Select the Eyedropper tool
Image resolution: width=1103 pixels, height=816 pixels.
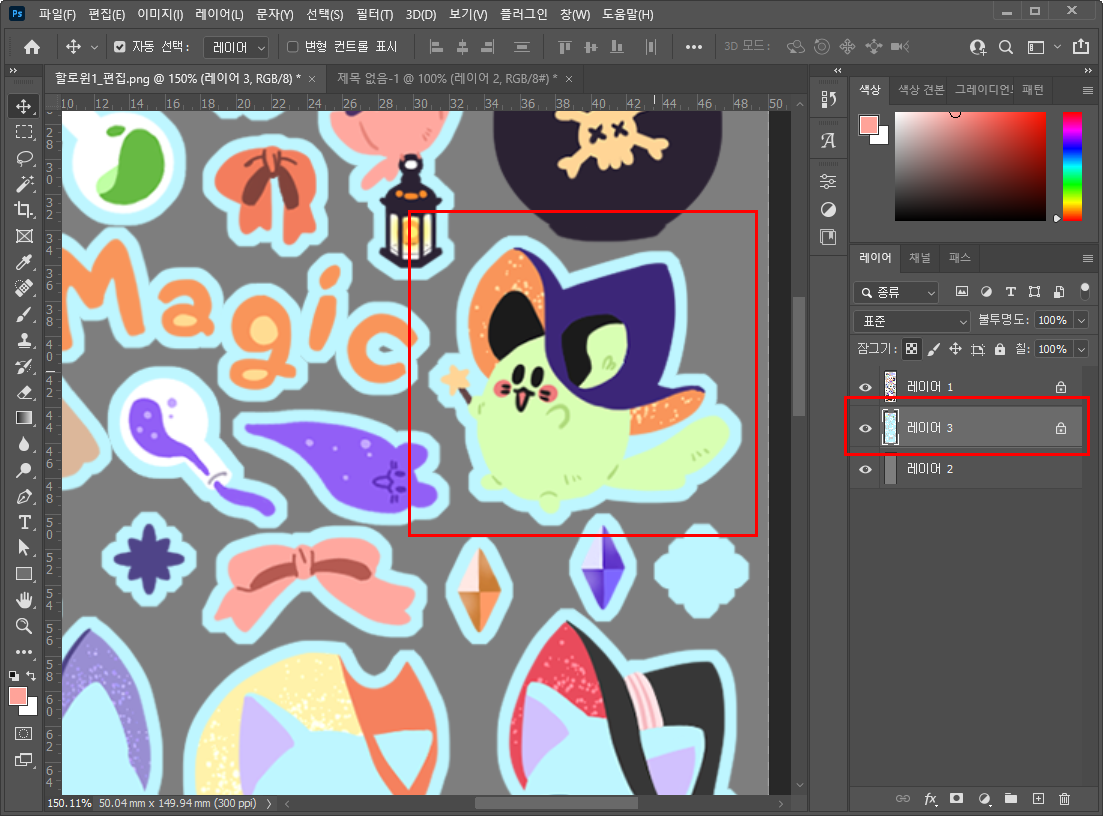click(x=24, y=262)
